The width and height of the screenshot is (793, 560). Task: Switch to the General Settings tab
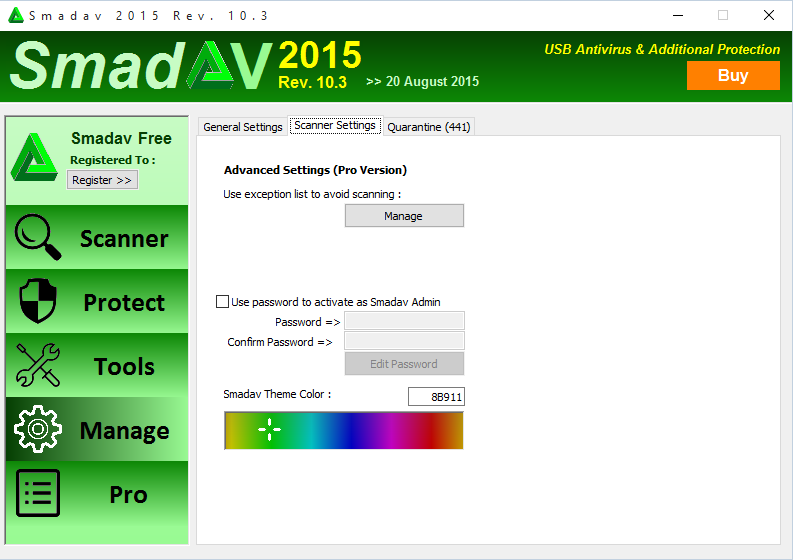click(x=243, y=127)
